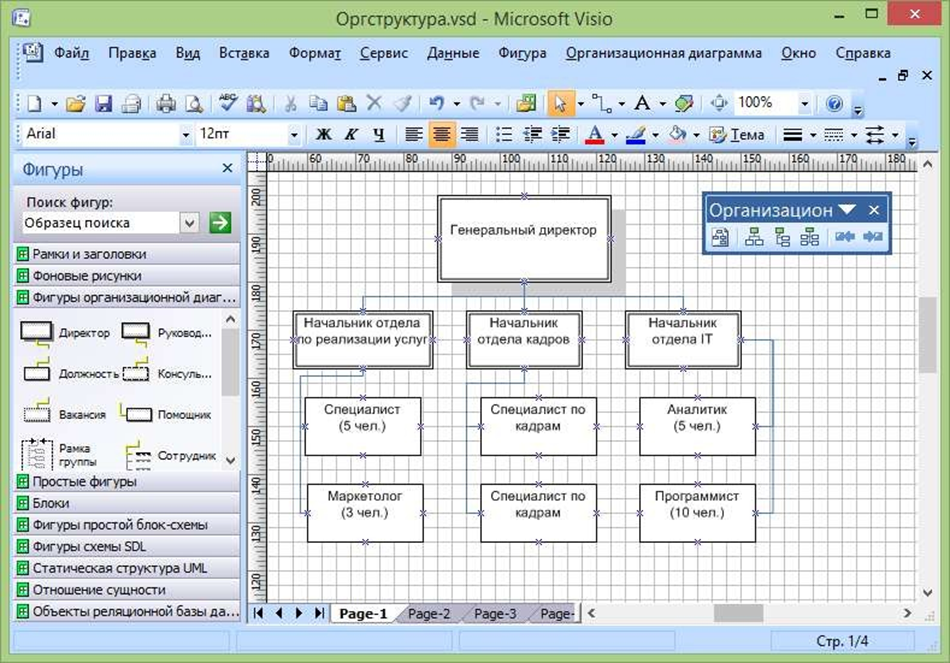Open the Отношение сущности stencil

(126, 590)
